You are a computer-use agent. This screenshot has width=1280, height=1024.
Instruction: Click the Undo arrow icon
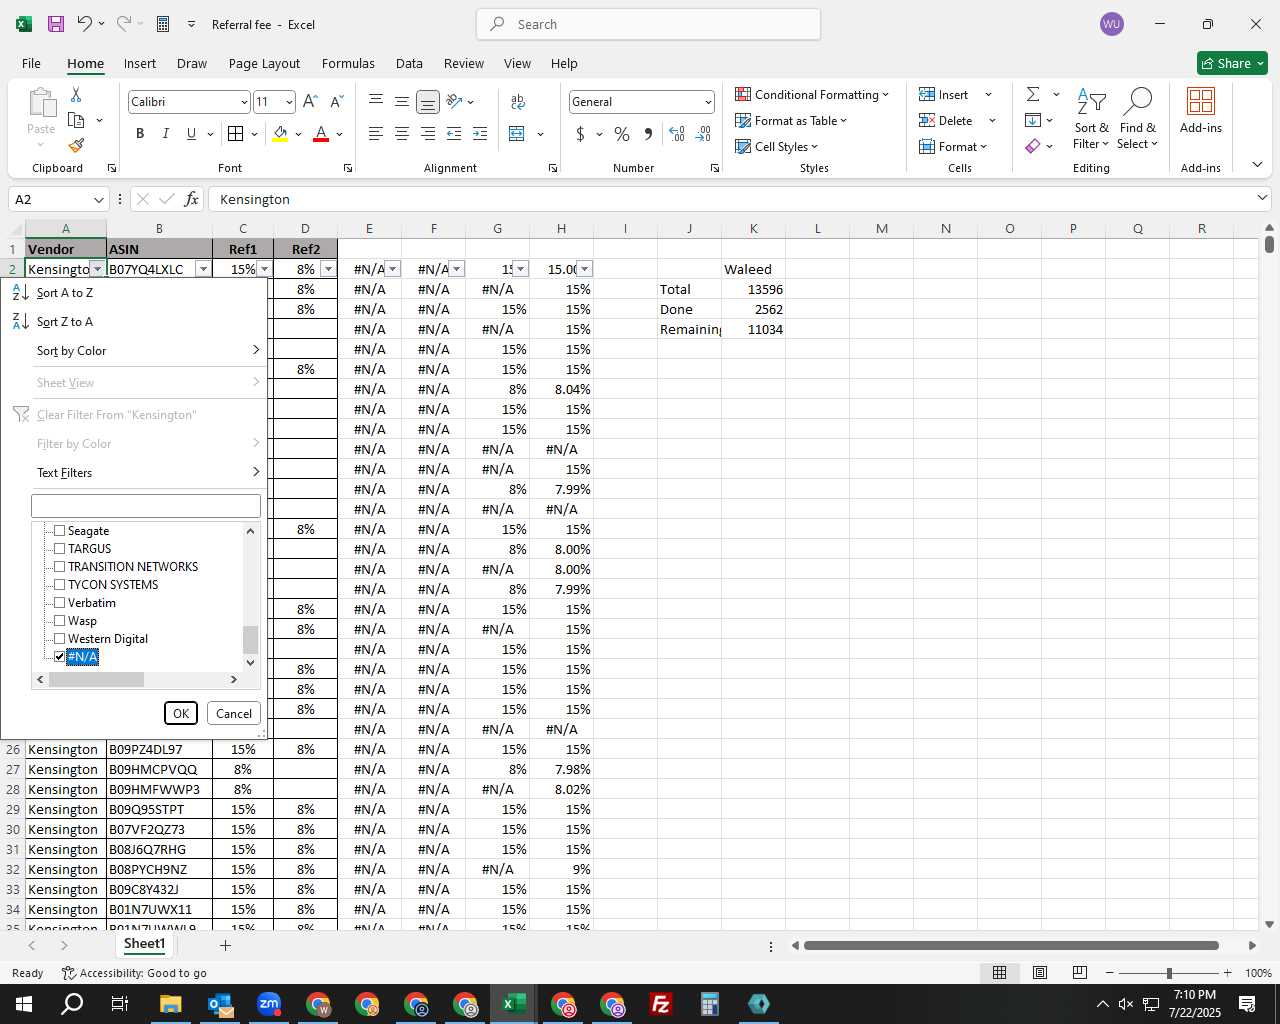click(x=85, y=24)
